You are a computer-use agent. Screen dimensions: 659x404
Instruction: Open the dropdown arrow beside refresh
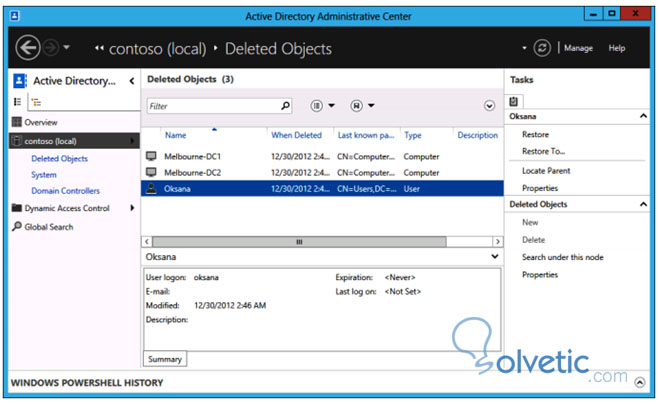pos(524,48)
